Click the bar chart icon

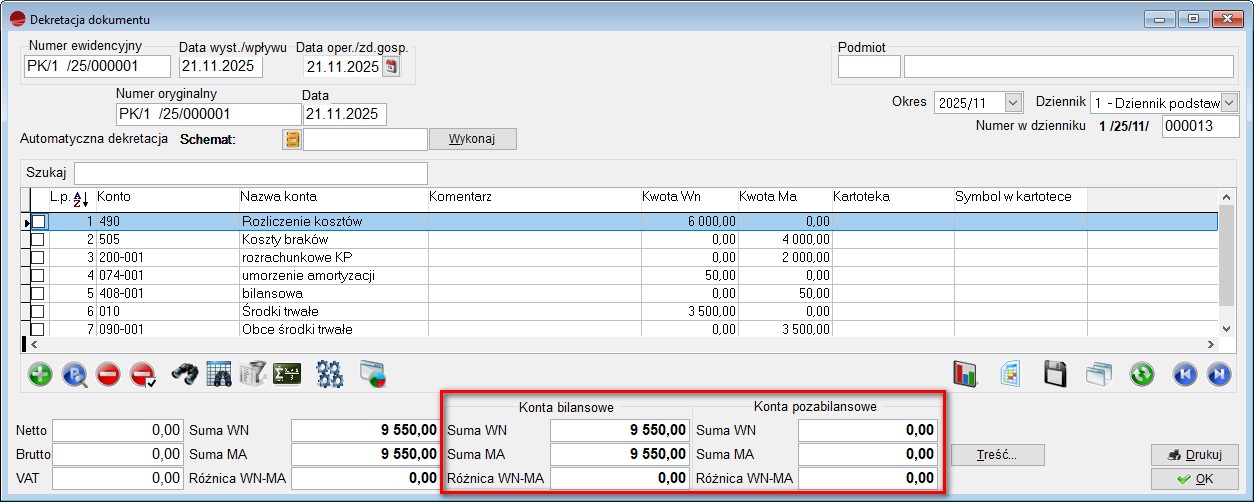coord(966,375)
